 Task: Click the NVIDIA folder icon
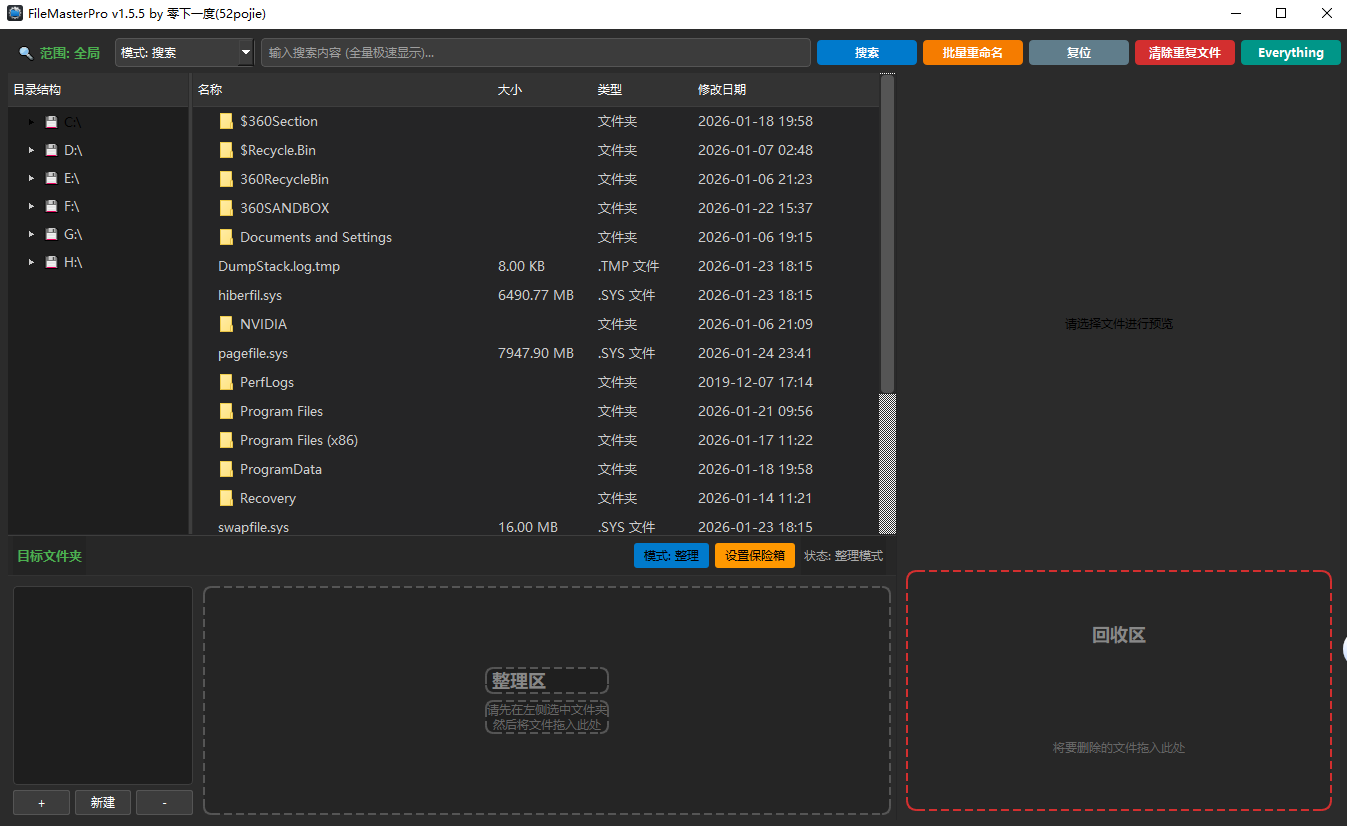pos(226,324)
